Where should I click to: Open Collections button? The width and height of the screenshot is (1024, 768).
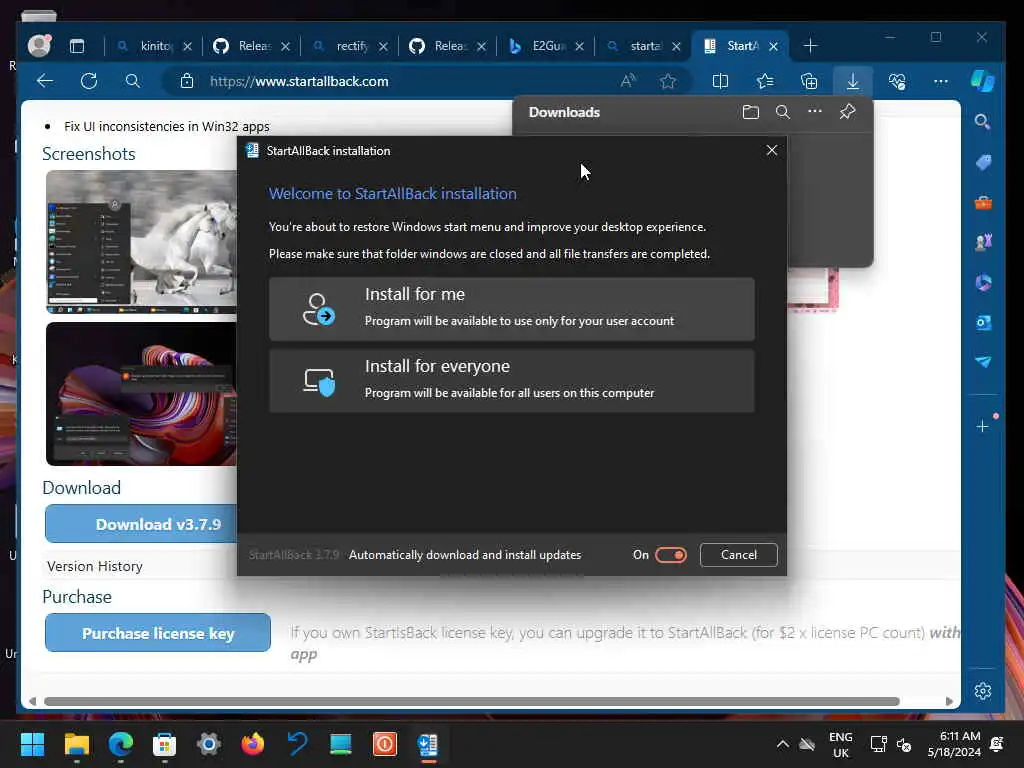click(x=808, y=81)
